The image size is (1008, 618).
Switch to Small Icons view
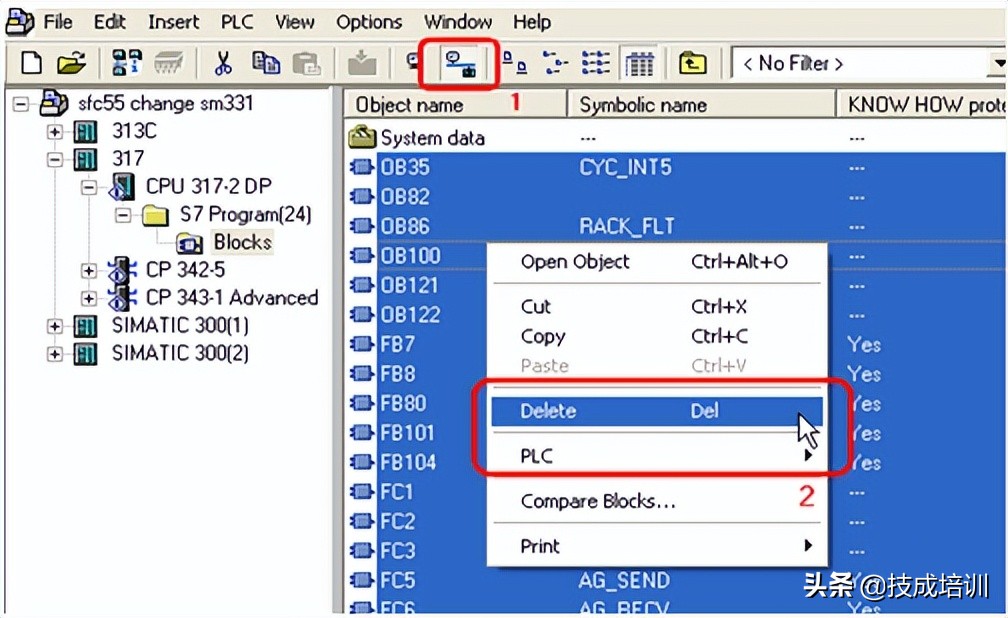pos(555,63)
